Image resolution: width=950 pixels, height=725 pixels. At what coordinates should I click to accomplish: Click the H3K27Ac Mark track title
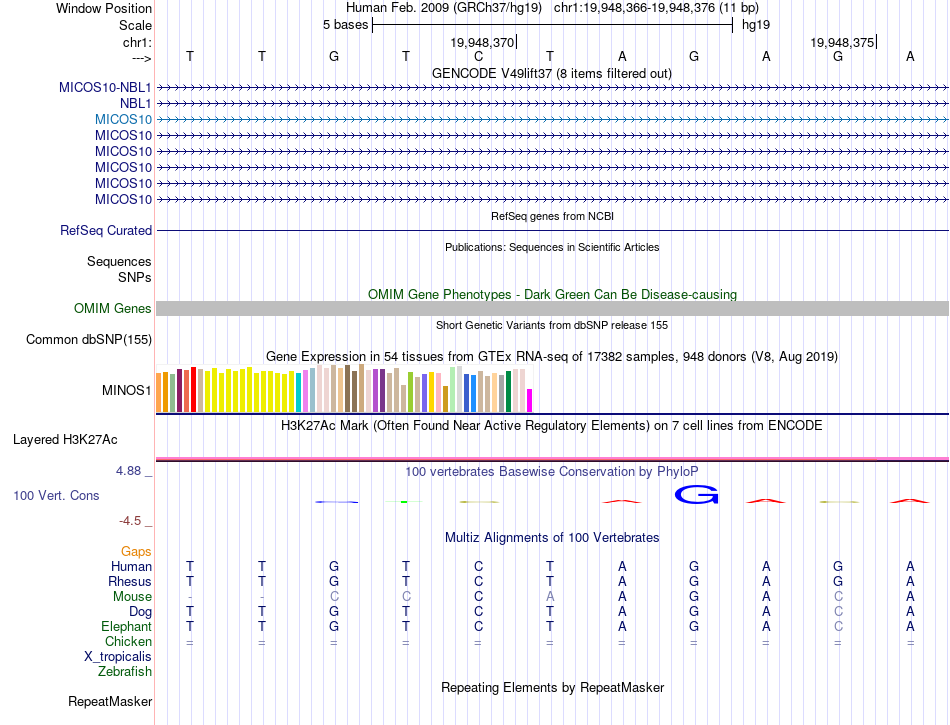click(x=551, y=425)
